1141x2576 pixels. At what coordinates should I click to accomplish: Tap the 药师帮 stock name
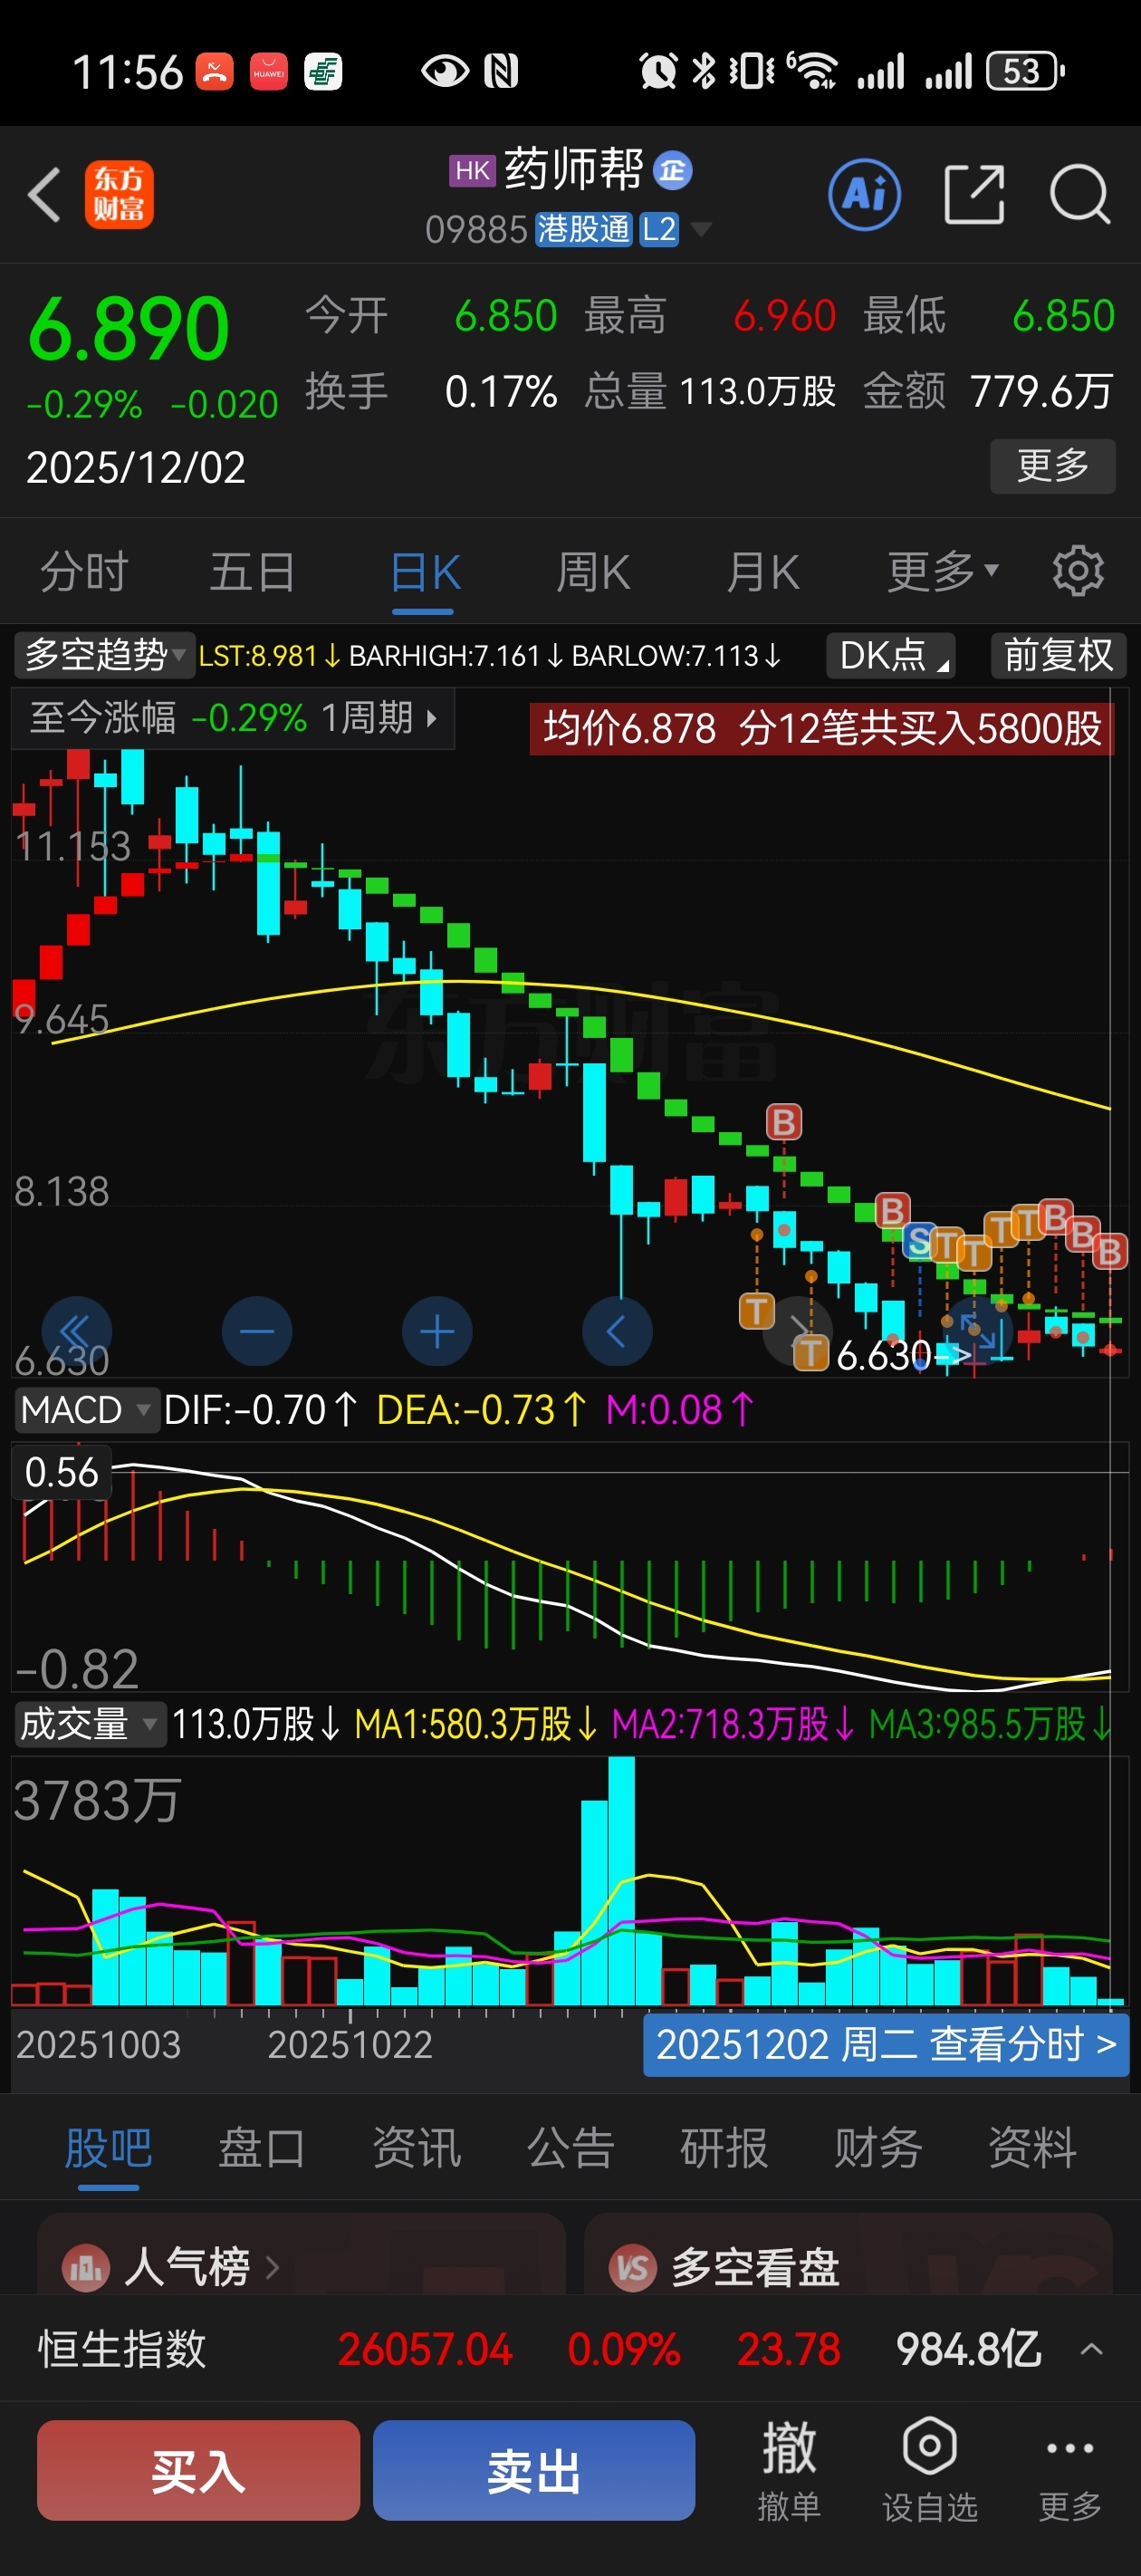(x=573, y=169)
